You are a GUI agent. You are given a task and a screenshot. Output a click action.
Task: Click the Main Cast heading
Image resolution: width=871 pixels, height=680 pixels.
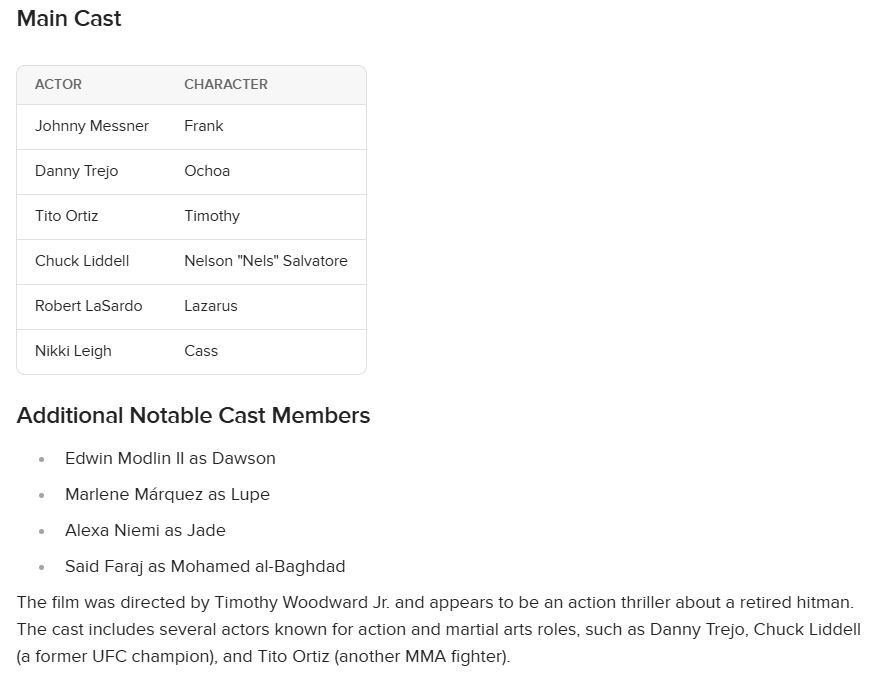(x=69, y=18)
